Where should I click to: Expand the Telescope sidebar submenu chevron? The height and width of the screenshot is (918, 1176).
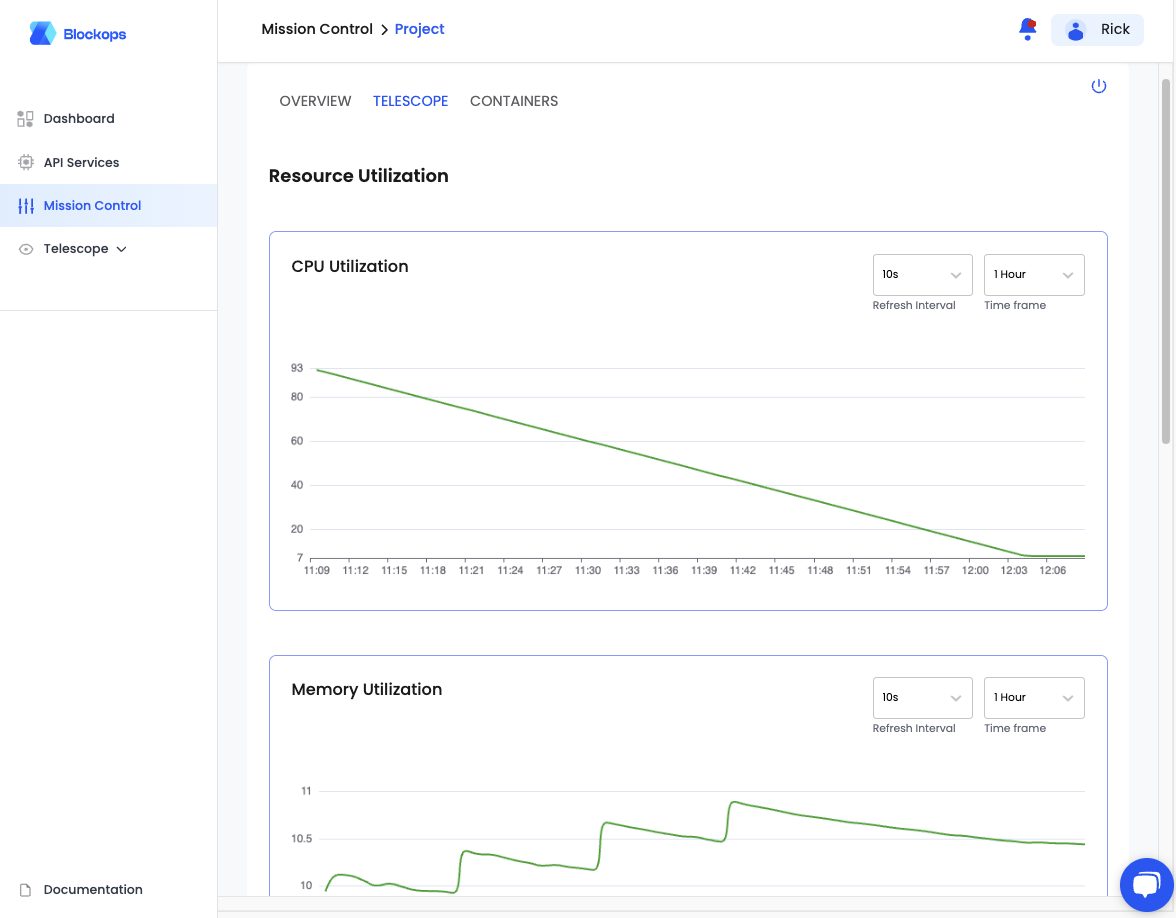click(x=122, y=250)
